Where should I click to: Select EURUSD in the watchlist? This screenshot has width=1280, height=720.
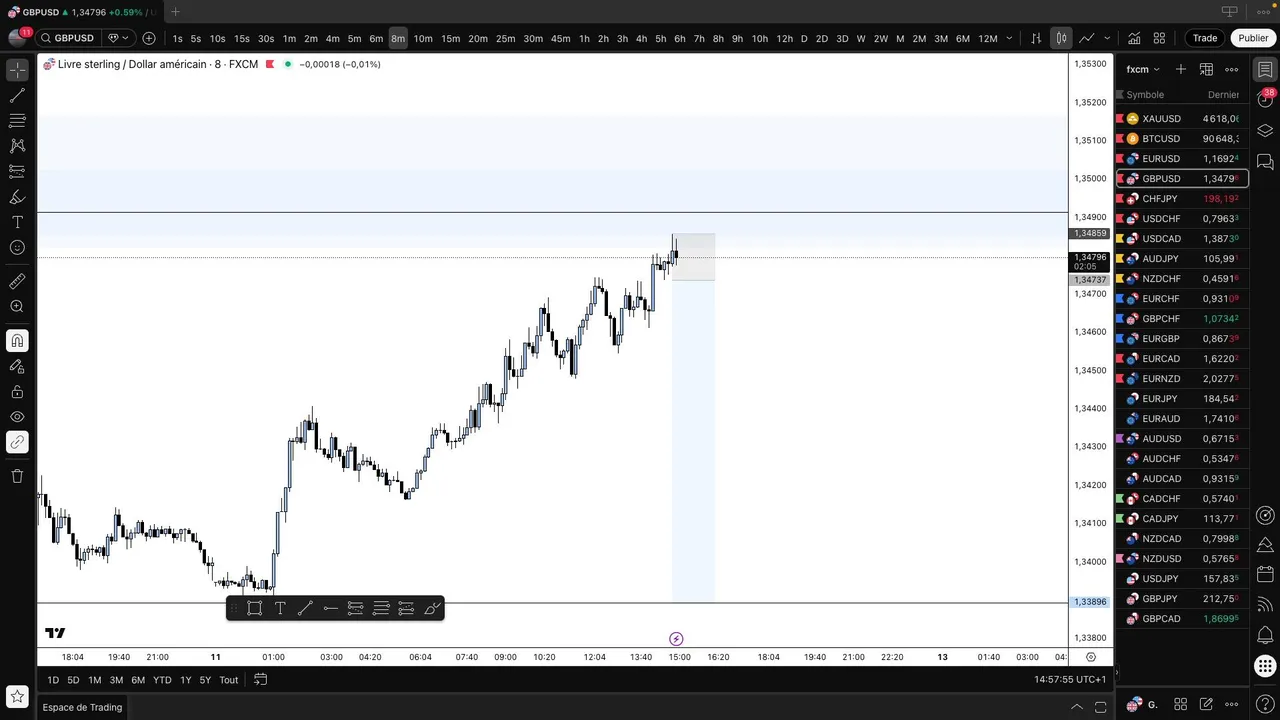coord(1182,158)
